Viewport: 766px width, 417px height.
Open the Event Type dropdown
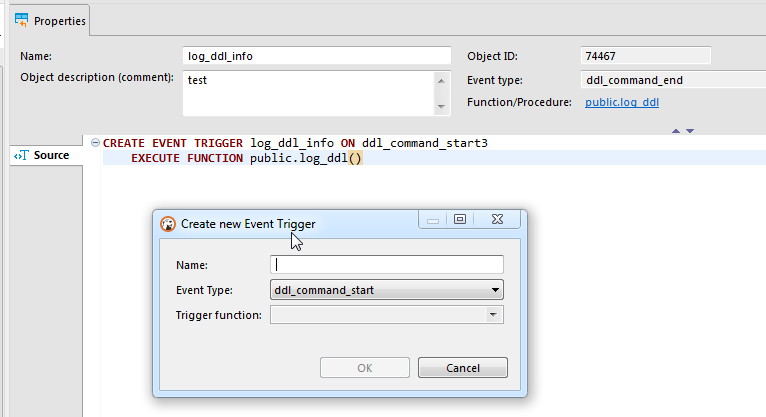pyautogui.click(x=386, y=290)
